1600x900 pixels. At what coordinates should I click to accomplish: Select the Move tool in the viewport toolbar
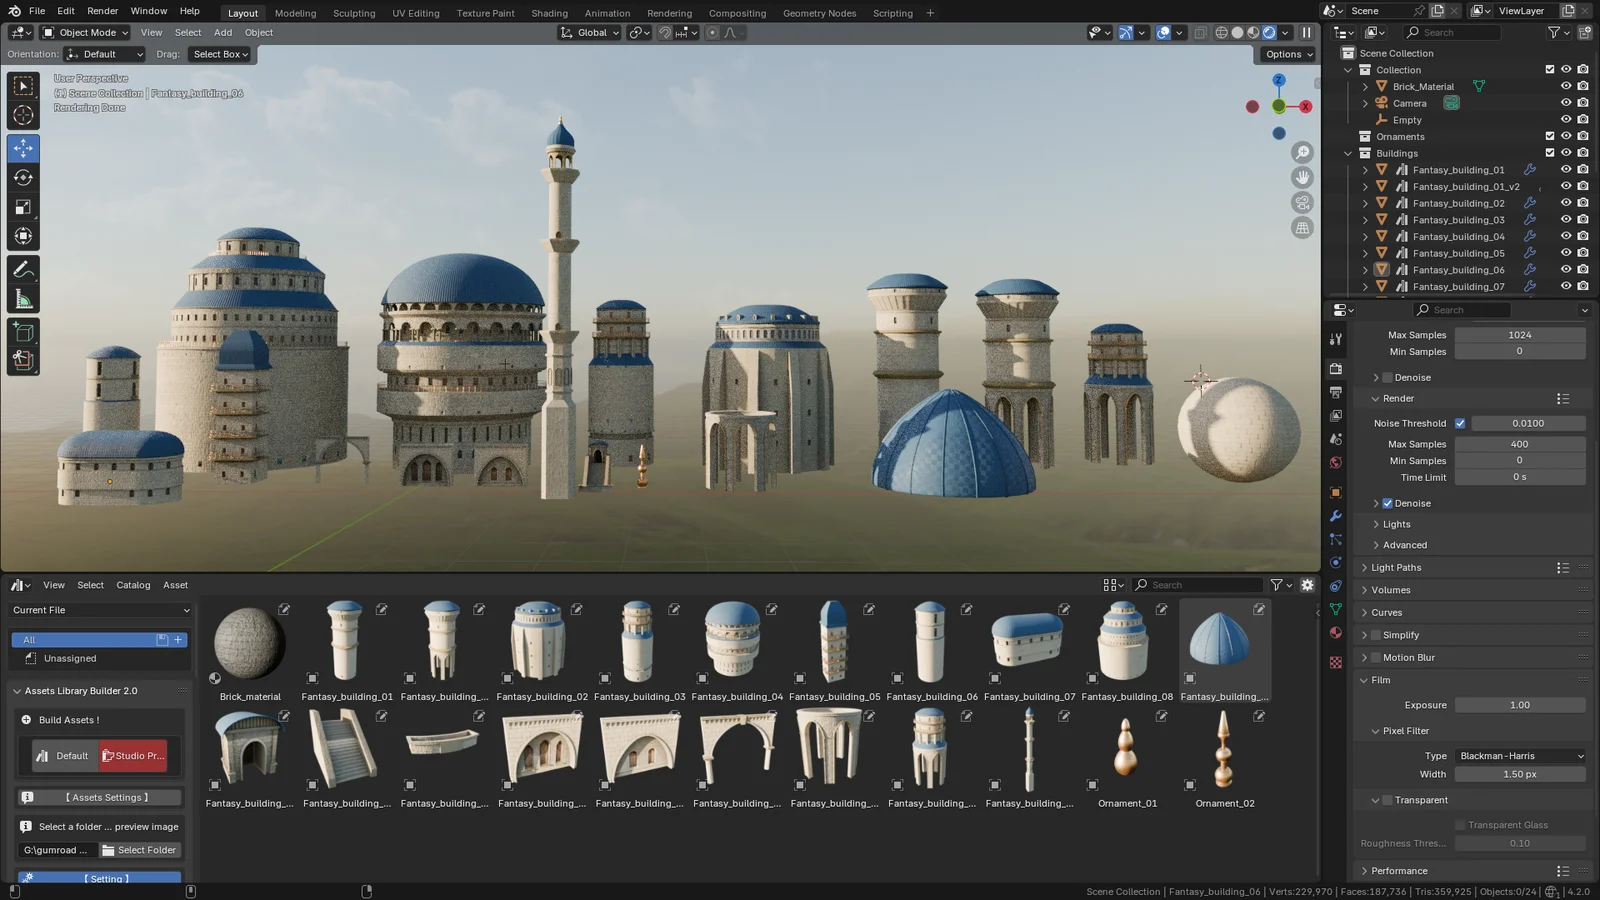click(x=22, y=148)
